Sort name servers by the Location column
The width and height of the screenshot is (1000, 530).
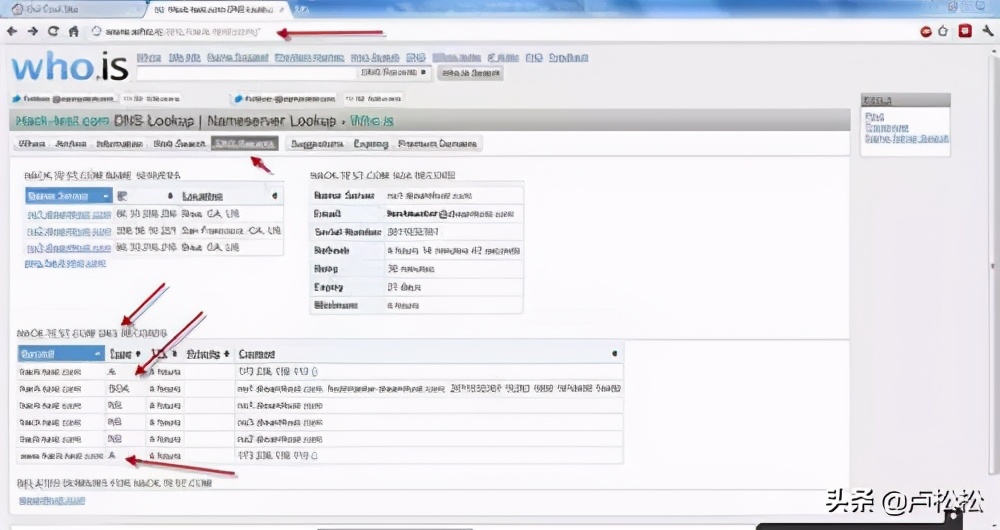pos(230,196)
